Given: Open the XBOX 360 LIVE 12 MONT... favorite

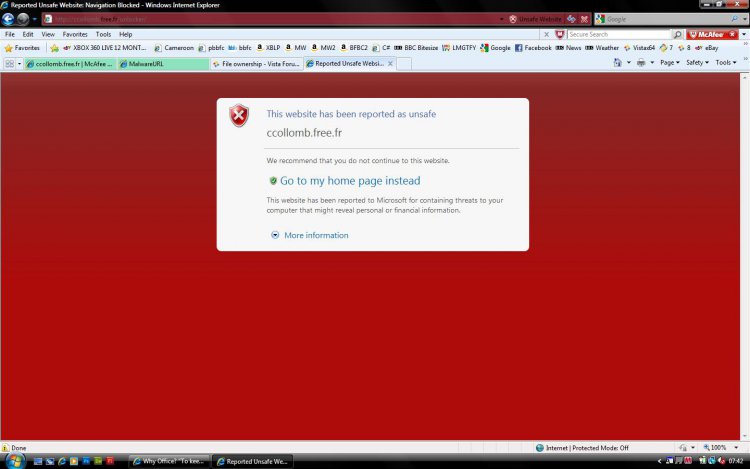Looking at the screenshot, I should 104,48.
